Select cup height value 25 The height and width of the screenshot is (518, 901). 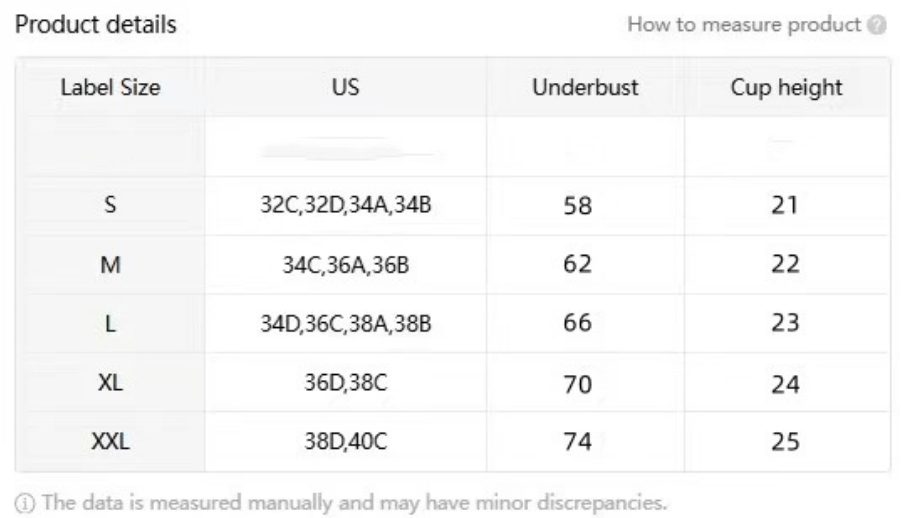[x=785, y=442]
